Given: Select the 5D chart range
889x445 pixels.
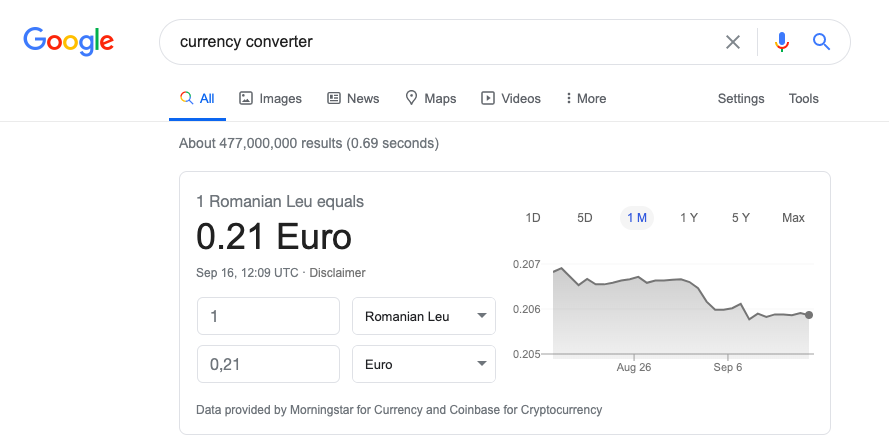Looking at the screenshot, I should [585, 218].
